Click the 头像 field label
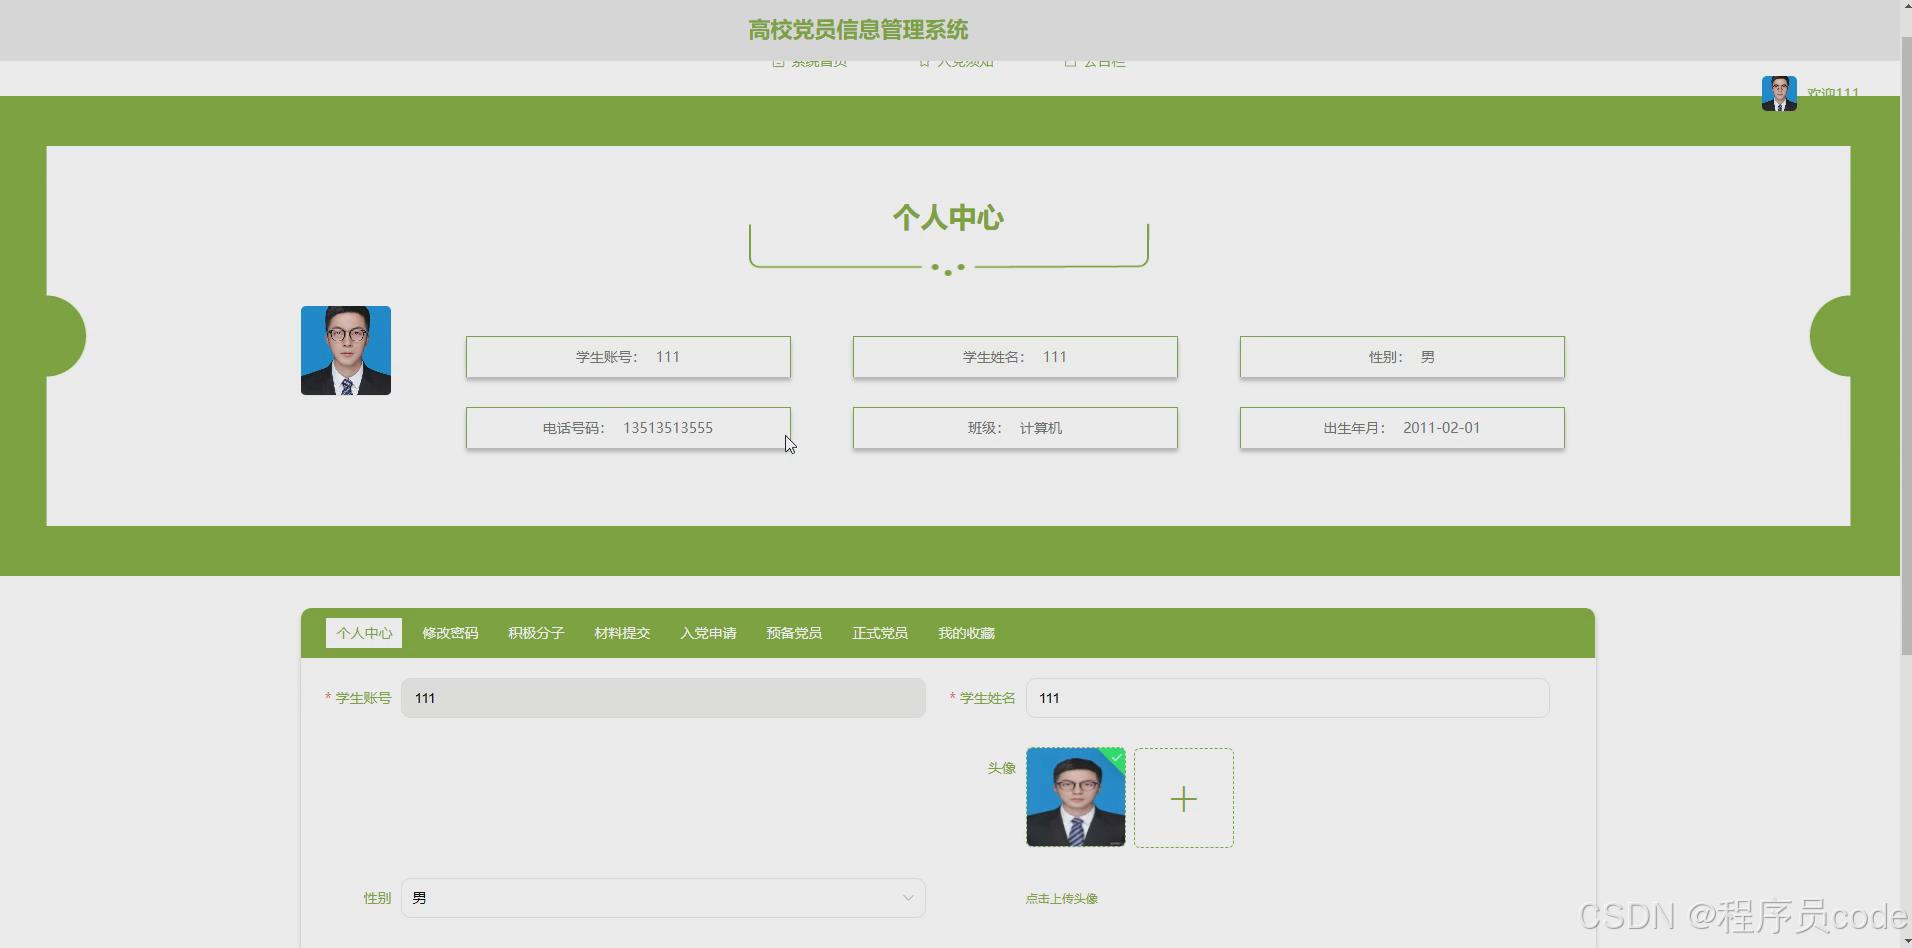Image resolution: width=1912 pixels, height=948 pixels. point(1001,768)
